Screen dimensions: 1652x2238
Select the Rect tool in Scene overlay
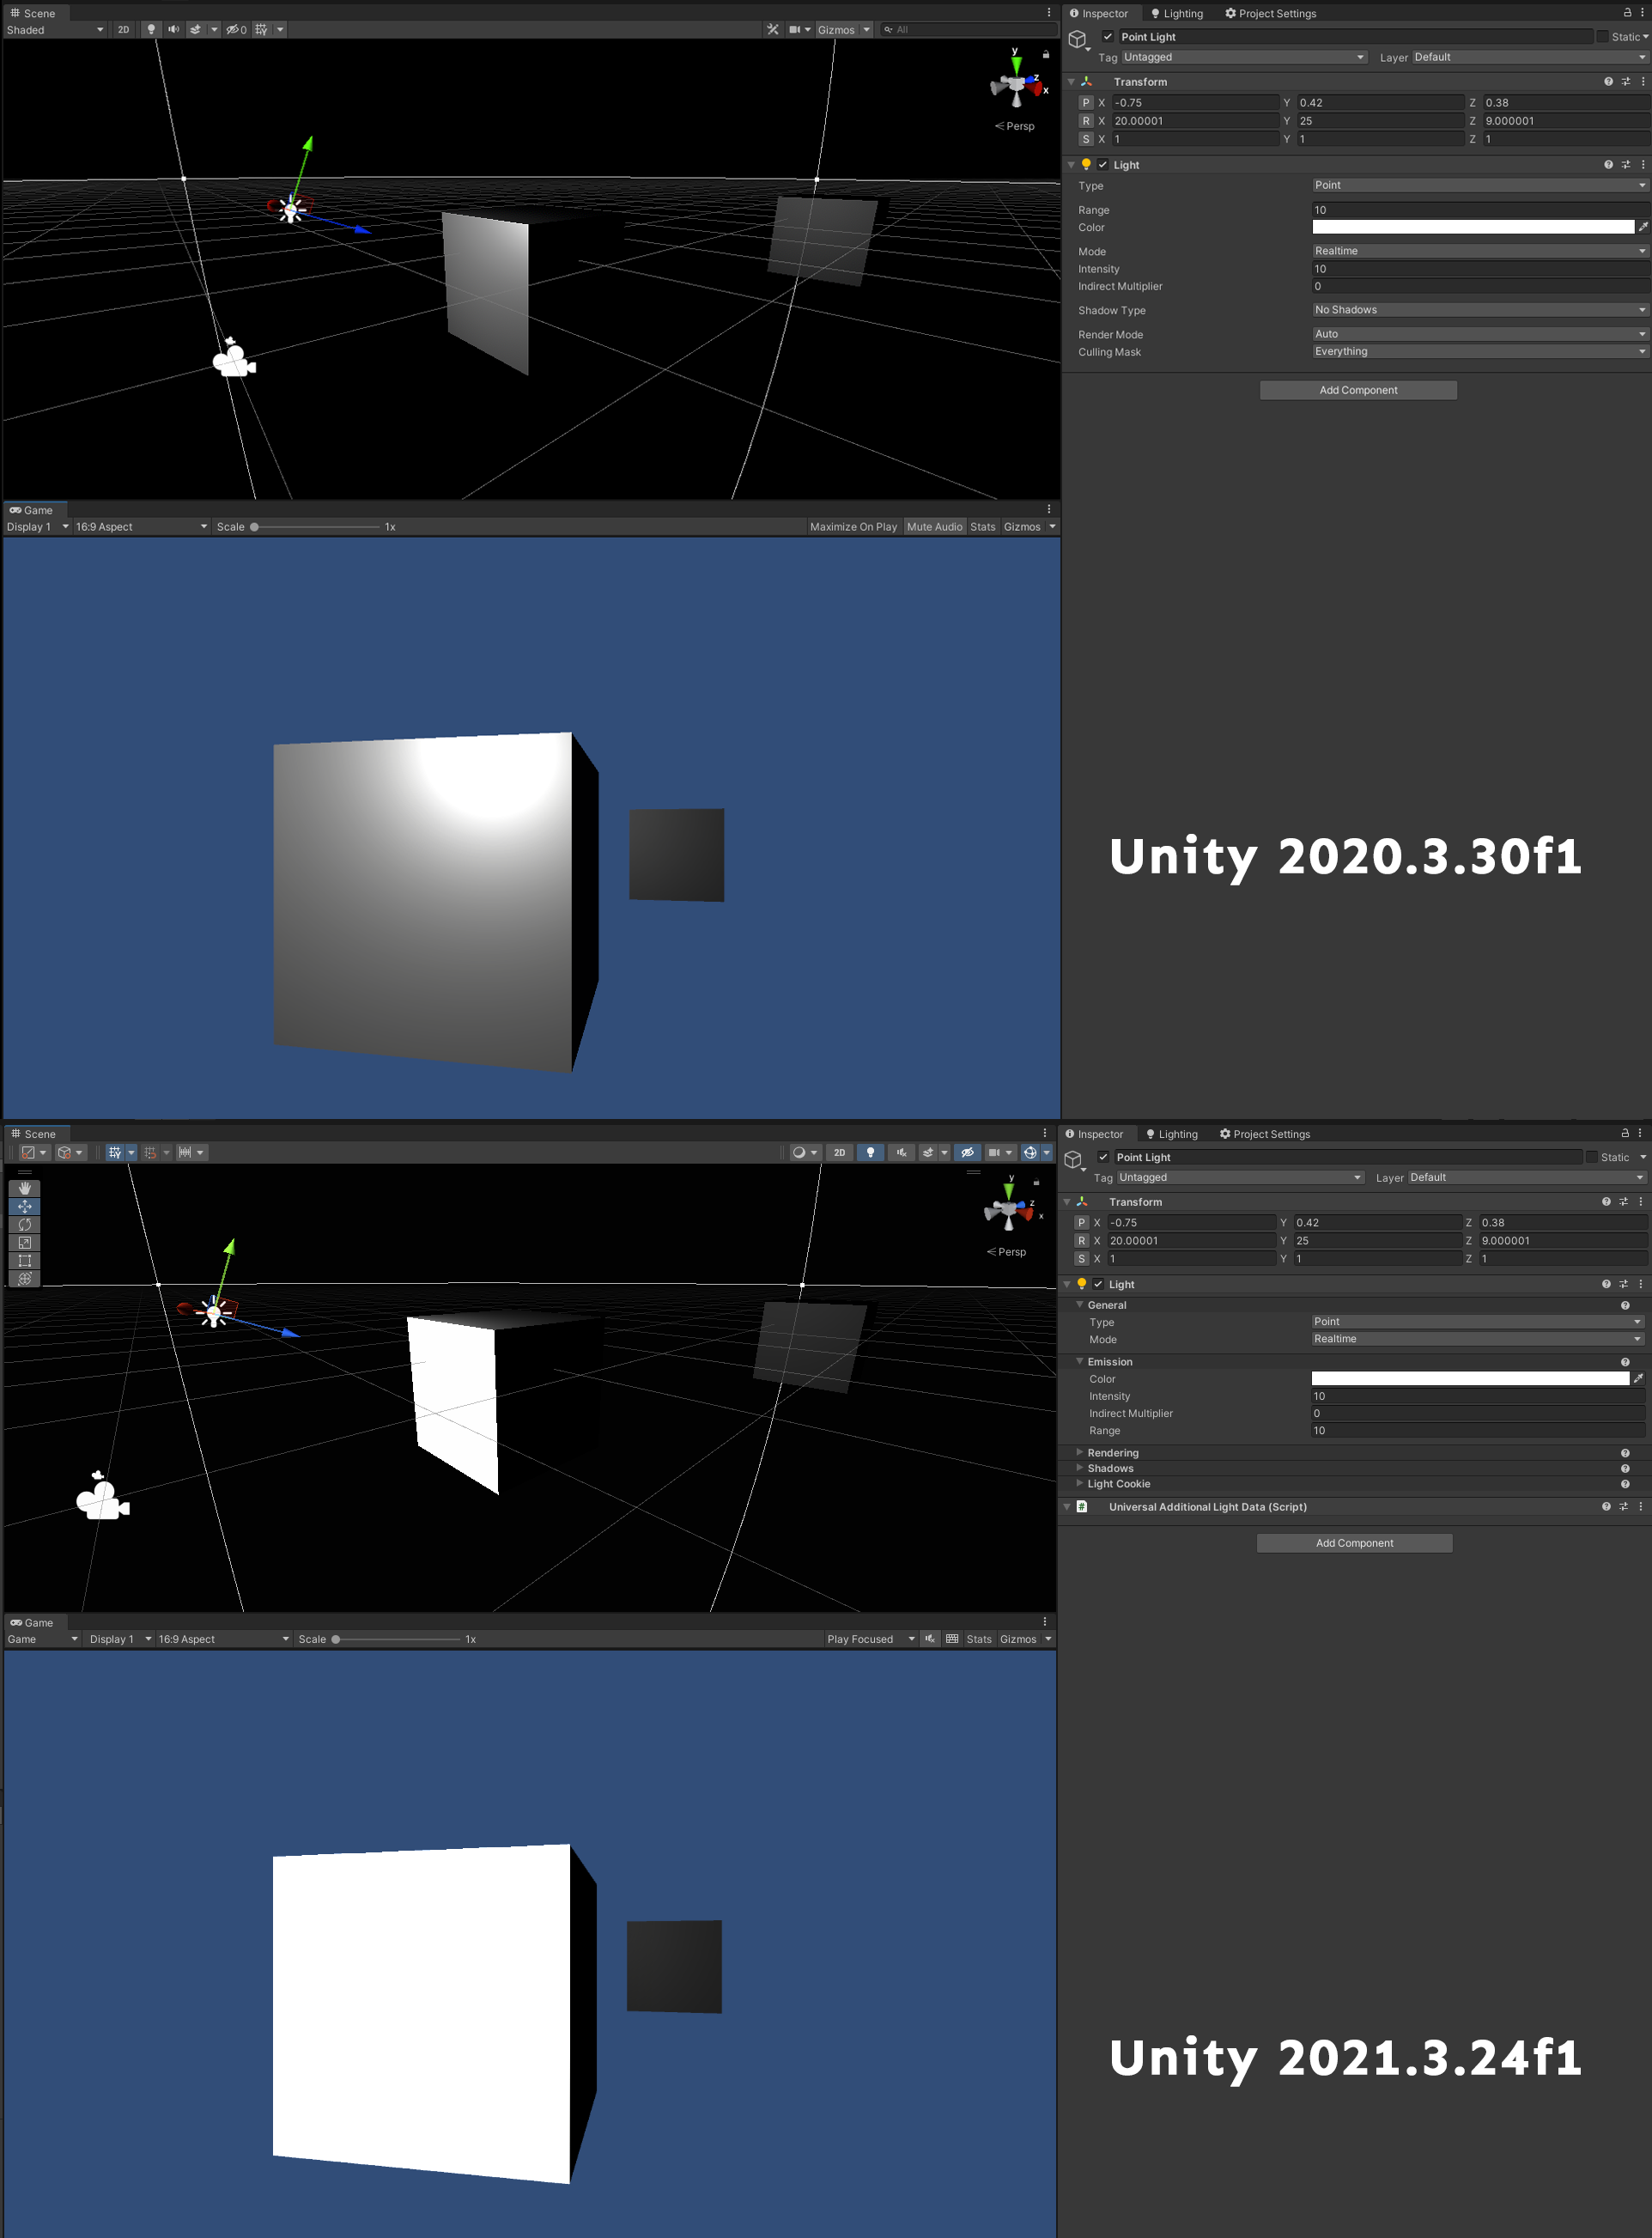(x=25, y=1260)
